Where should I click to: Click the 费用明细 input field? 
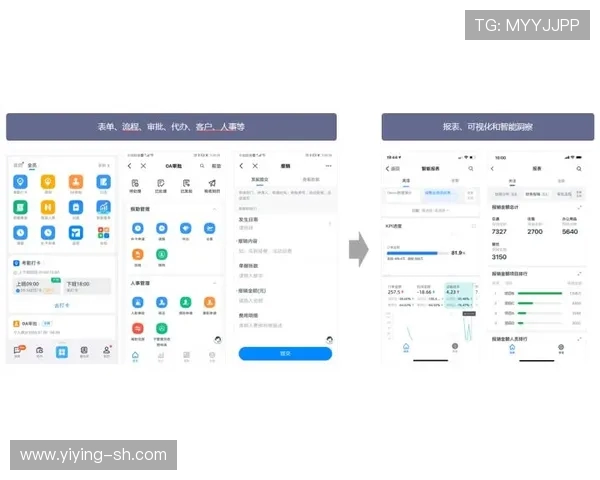point(285,321)
